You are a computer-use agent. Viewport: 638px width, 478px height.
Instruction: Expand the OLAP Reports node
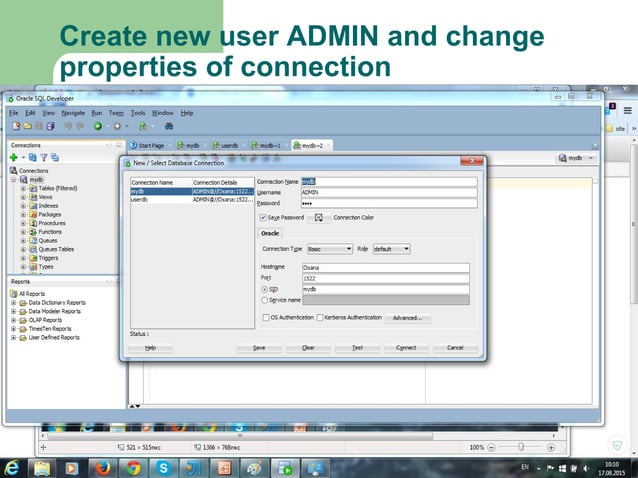click(13, 320)
